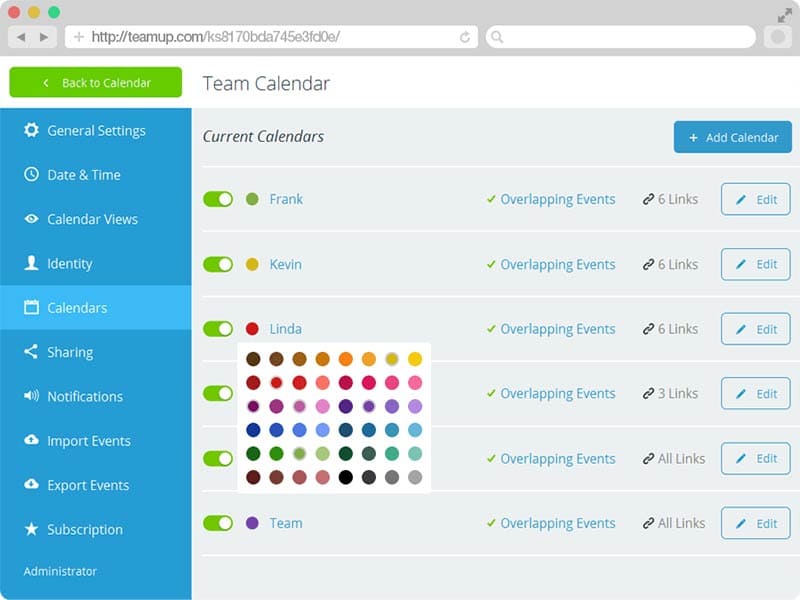This screenshot has height=600, width=800.
Task: Pick the hot pink swatch ending second row
Action: [415, 382]
